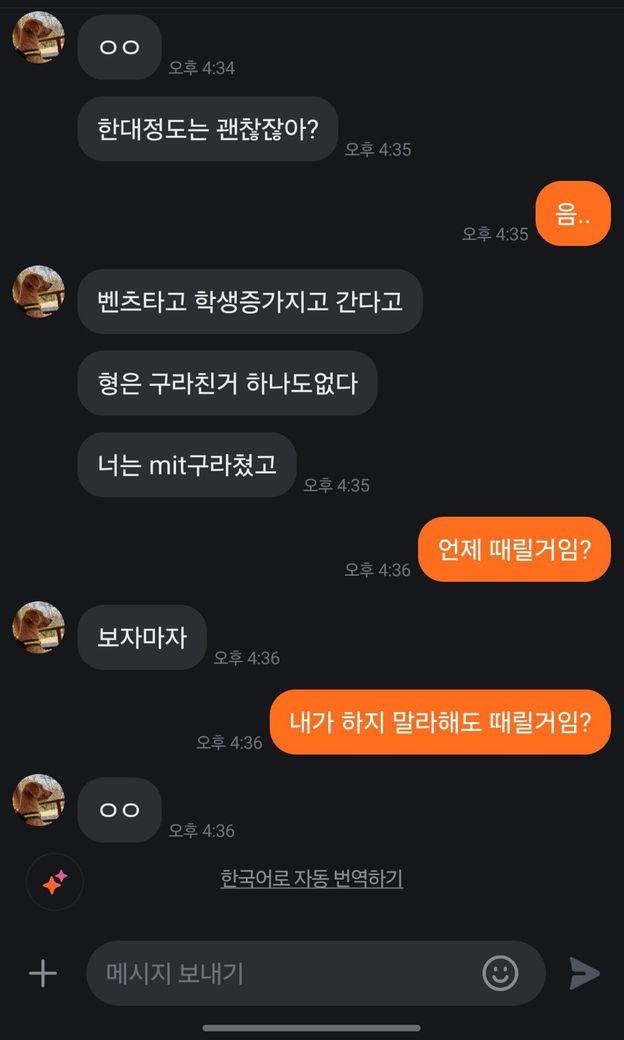Tap the 너는 mit구라쳤고 message bubble
Screen dimensions: 624x1040
[187, 465]
